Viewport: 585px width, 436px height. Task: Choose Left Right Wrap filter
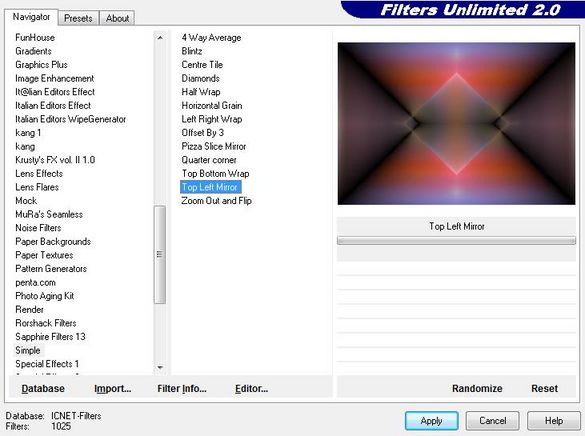tap(212, 119)
